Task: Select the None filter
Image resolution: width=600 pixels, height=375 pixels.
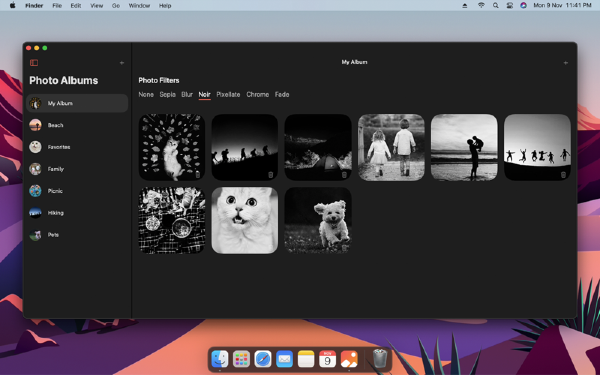Action: (146, 95)
